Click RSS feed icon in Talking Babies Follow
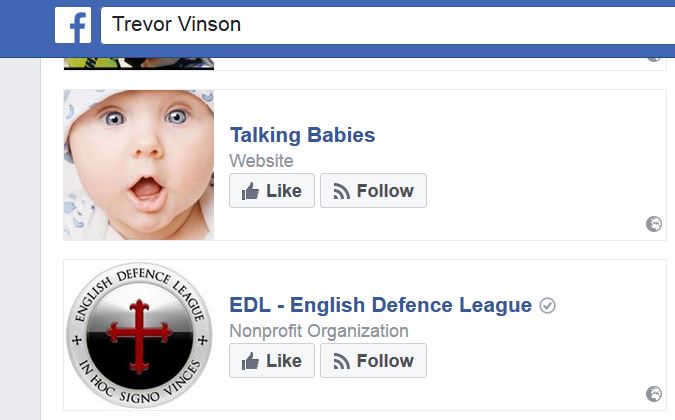The height and width of the screenshot is (420, 675). (x=341, y=191)
